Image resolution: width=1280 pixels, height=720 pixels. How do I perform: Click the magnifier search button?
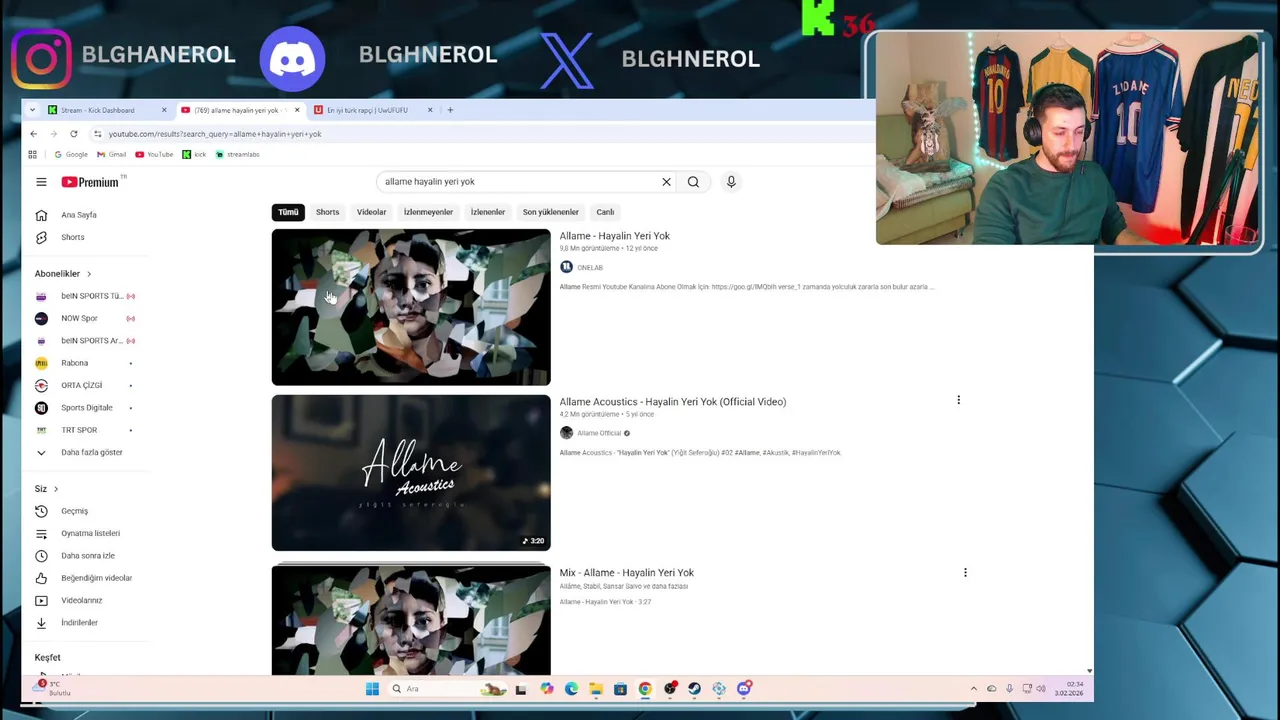click(693, 182)
